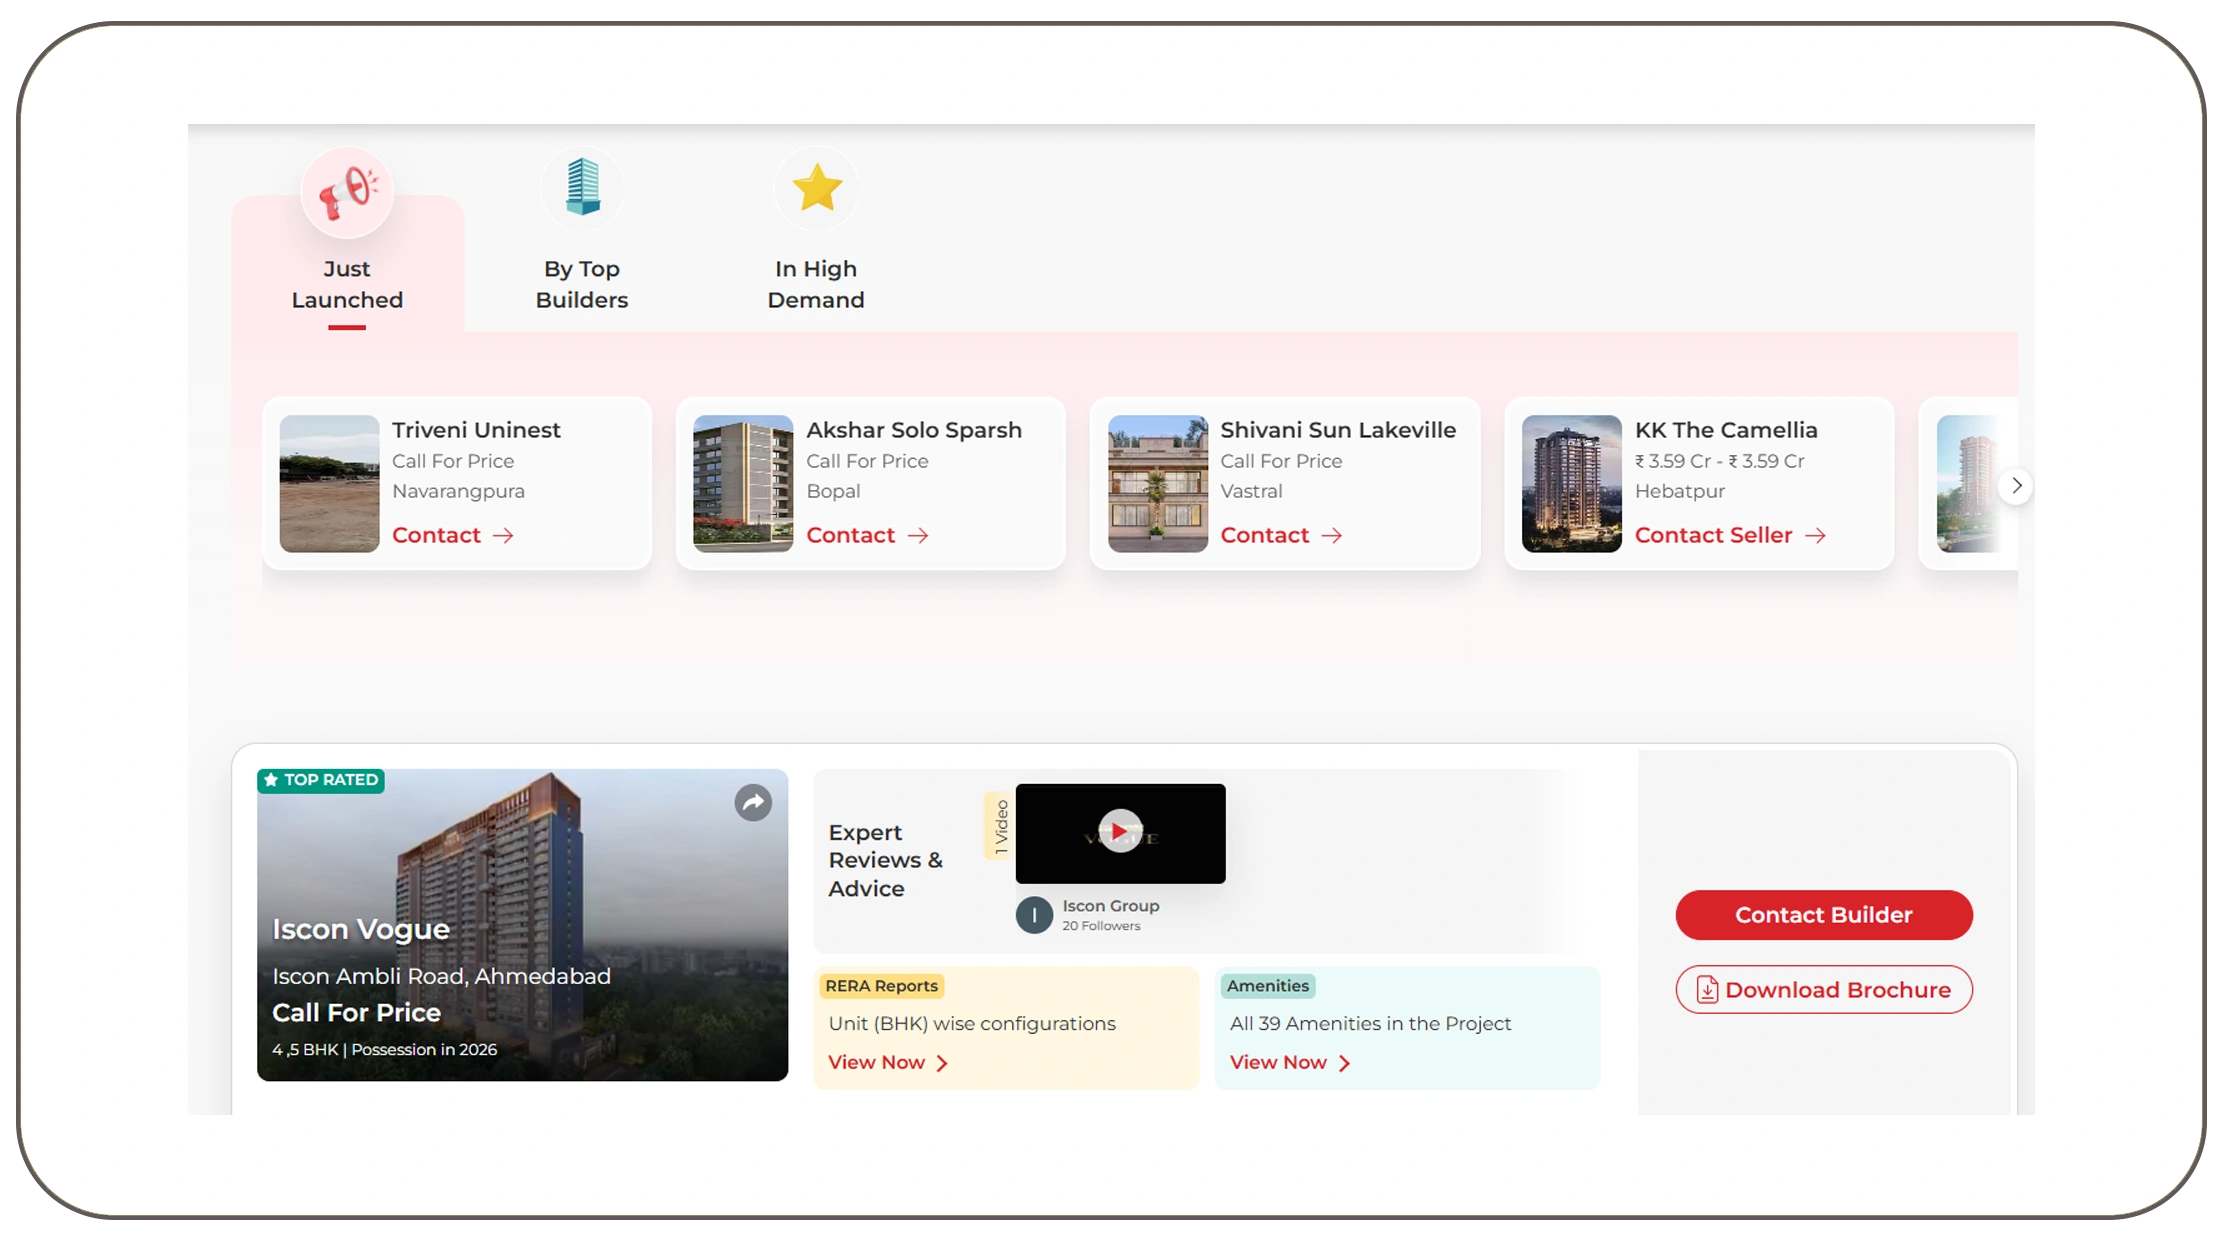Click the 1 Video vertical label
2223x1240 pixels.
[1000, 826]
